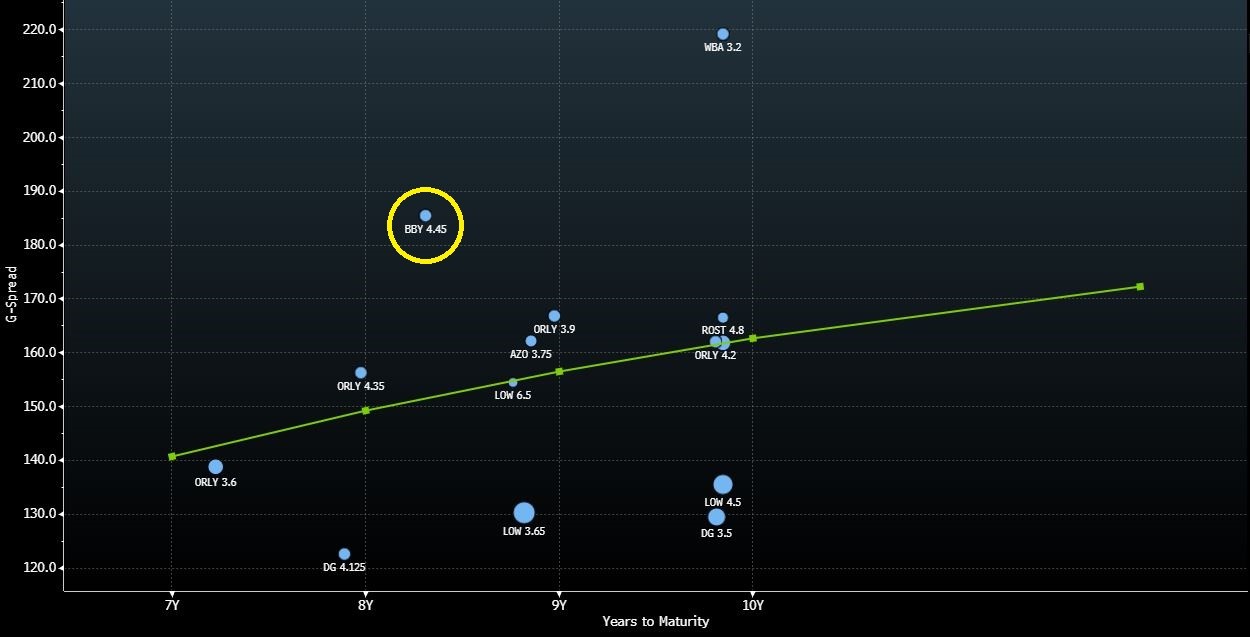Screen dimensions: 1250x637
Task: Select the circled BBY 4.45 bond dot
Action: click(x=425, y=215)
